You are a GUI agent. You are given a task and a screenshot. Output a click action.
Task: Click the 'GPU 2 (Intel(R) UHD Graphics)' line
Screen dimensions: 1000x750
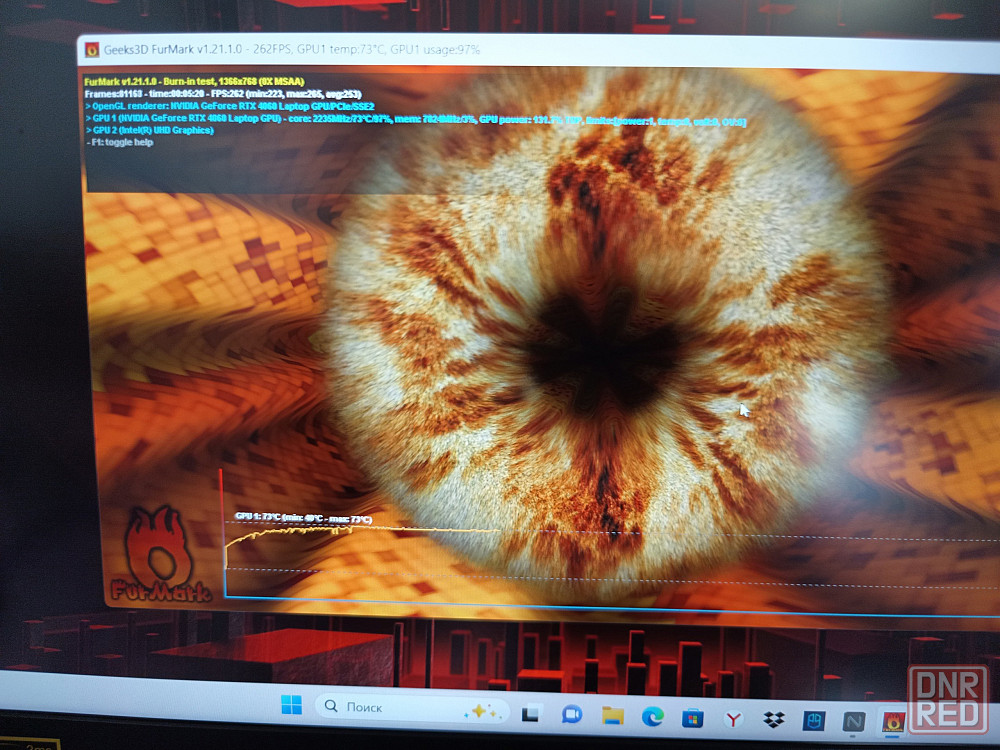coord(150,130)
